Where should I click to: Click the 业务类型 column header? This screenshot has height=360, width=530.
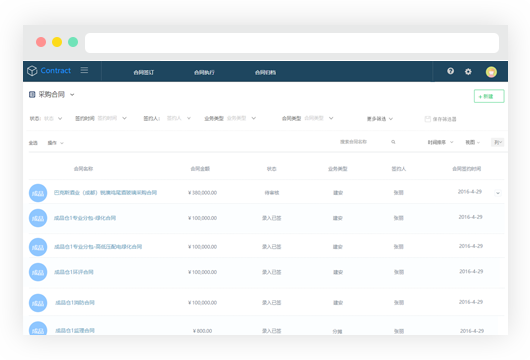tap(338, 169)
